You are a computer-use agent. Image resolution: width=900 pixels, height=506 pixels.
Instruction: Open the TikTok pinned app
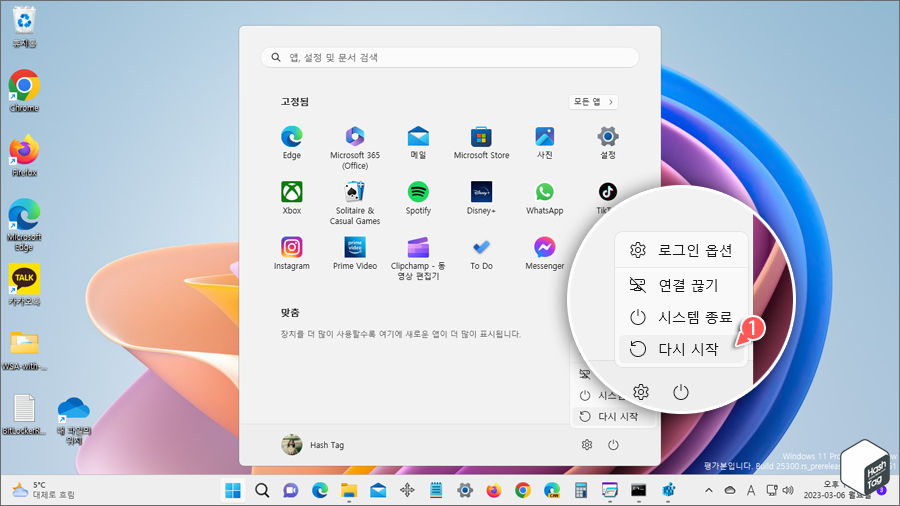pyautogui.click(x=607, y=196)
